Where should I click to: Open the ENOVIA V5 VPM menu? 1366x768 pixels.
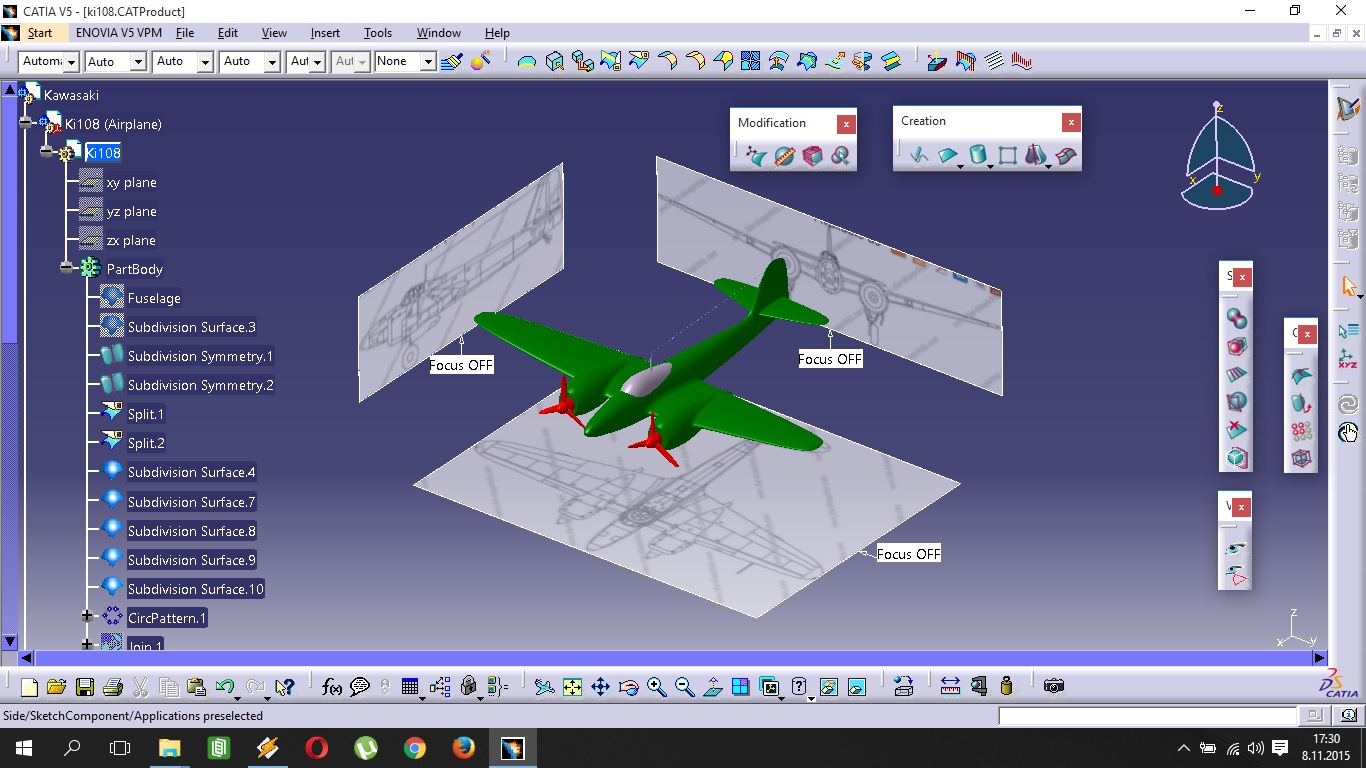coord(119,33)
